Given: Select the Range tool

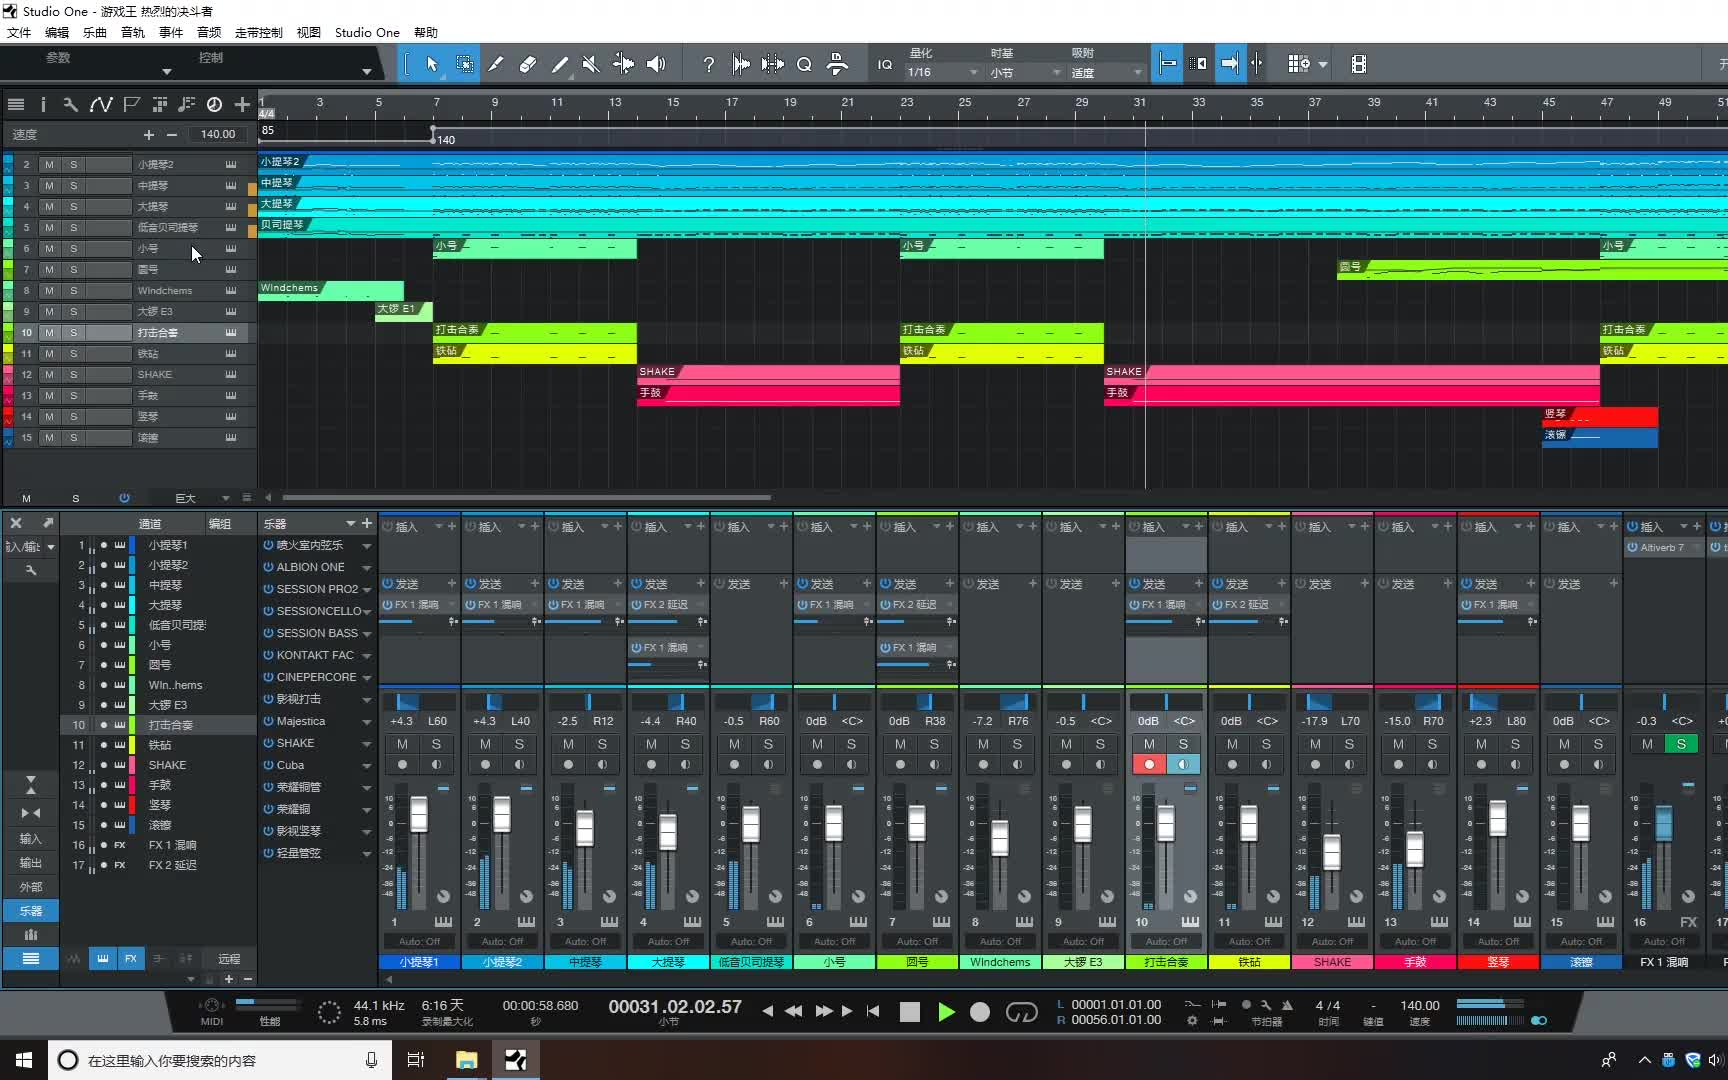Looking at the screenshot, I should 465,64.
